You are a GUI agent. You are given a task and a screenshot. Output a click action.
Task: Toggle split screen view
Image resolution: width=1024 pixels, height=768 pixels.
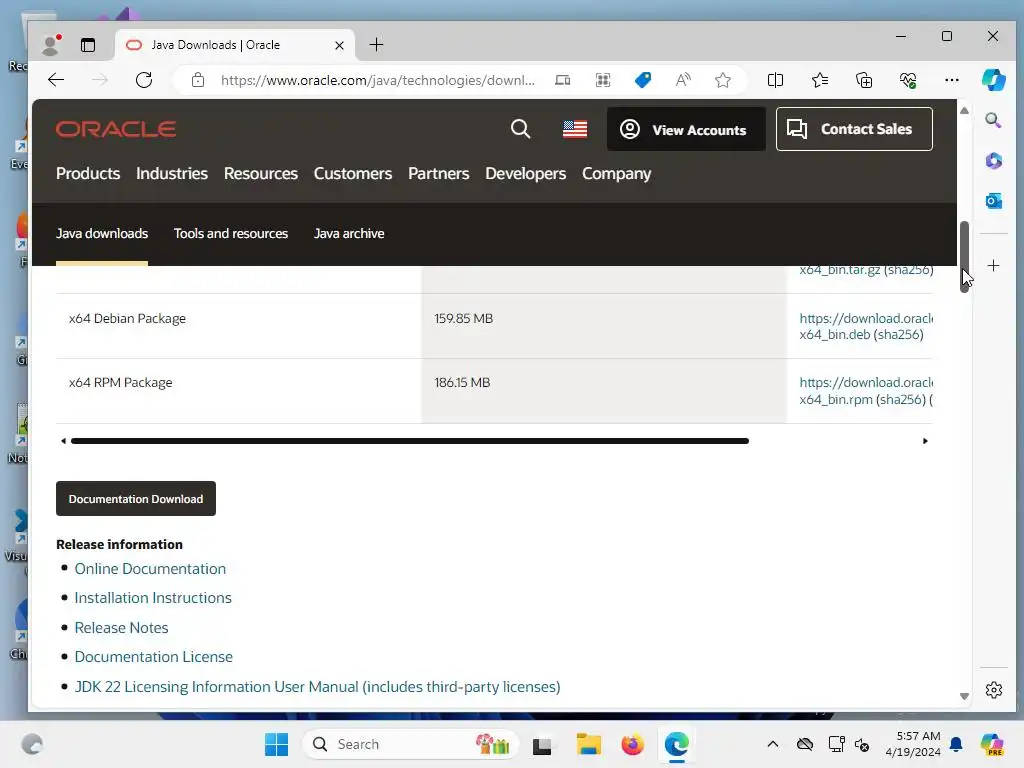click(775, 80)
